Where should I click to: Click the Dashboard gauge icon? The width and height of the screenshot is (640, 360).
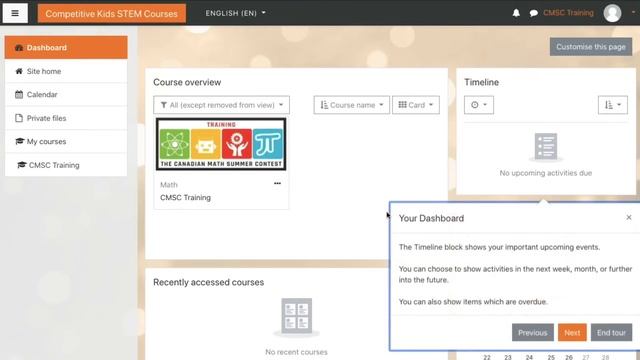pos(19,48)
